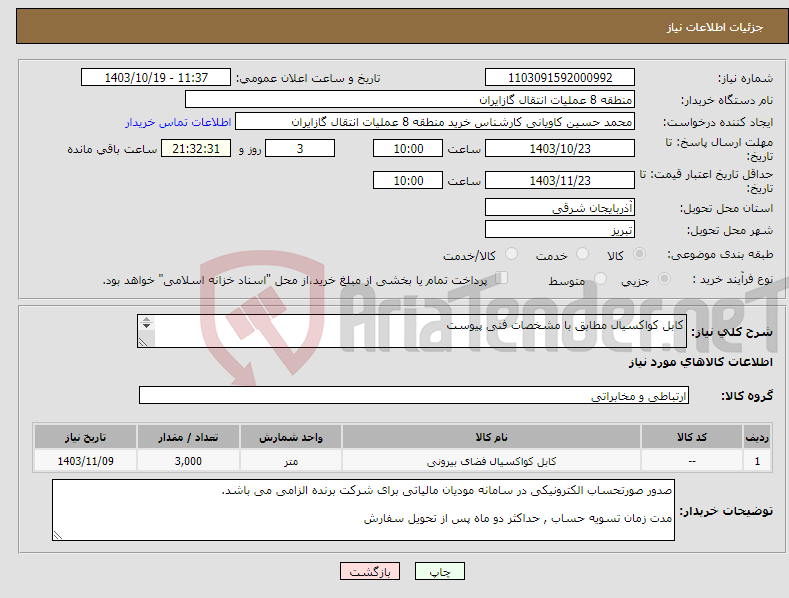Click the need number field 1103091592000992
Screen dimensions: 789x598
(x=560, y=78)
